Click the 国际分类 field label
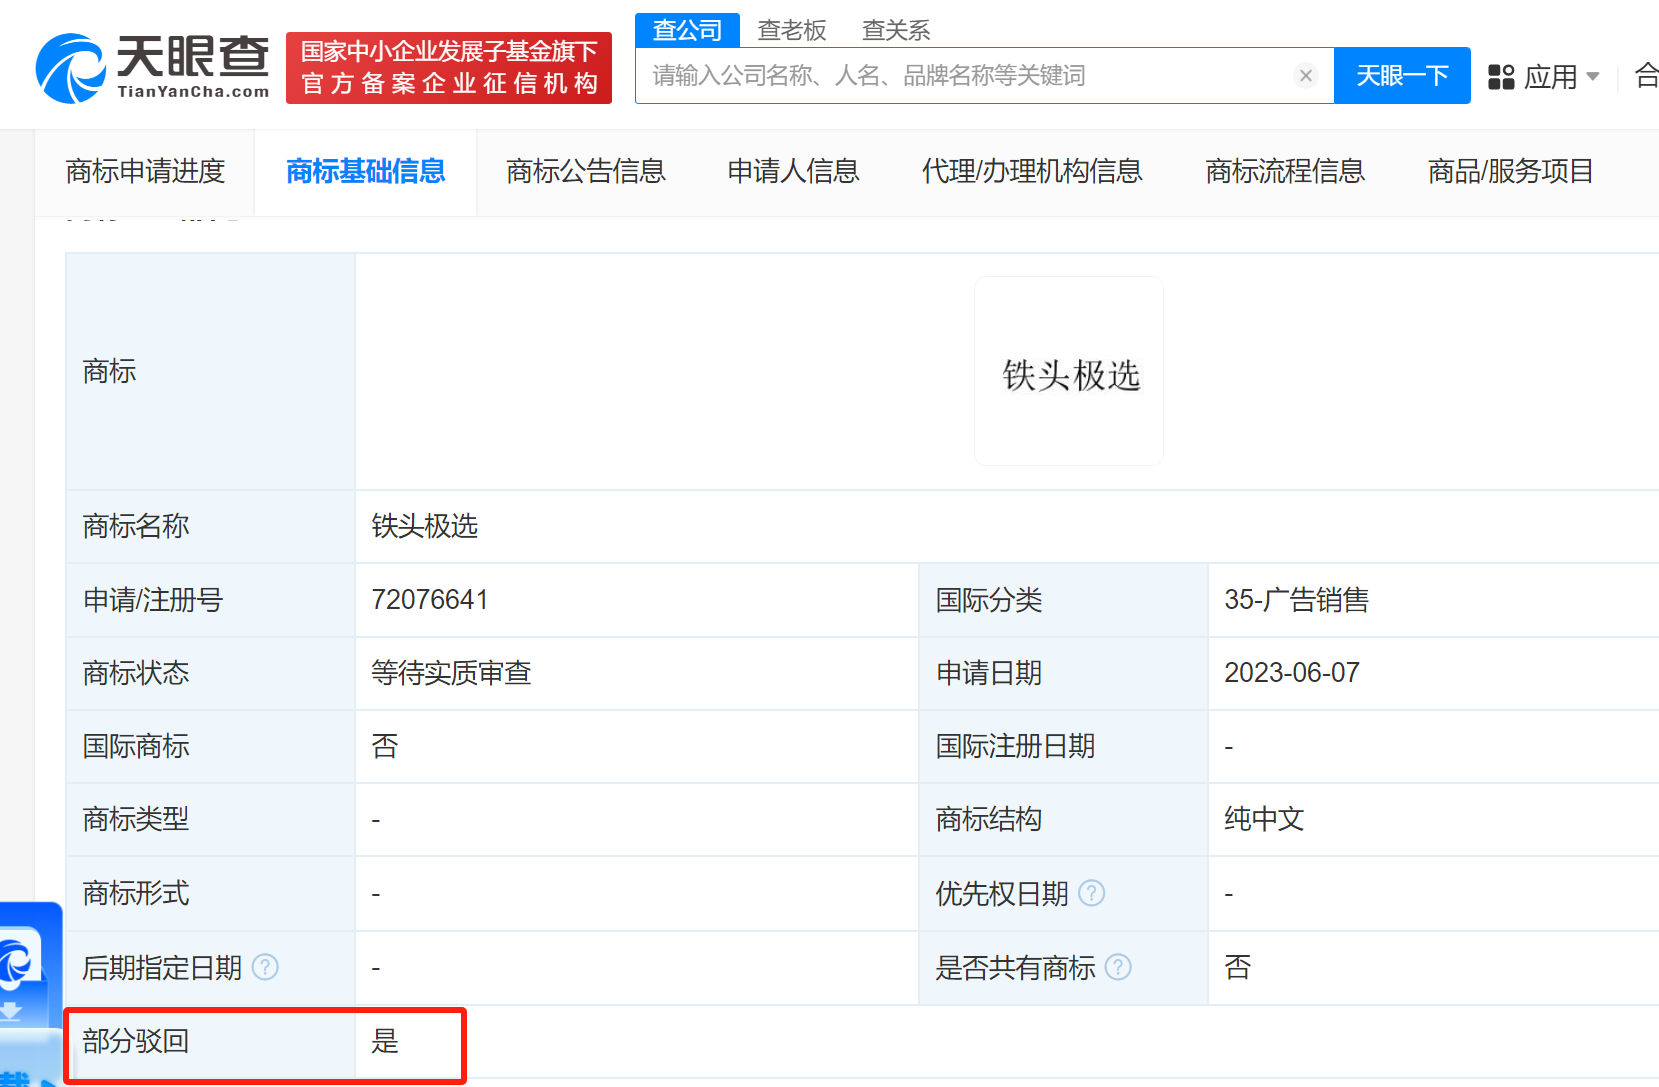This screenshot has height=1087, width=1659. coord(989,600)
